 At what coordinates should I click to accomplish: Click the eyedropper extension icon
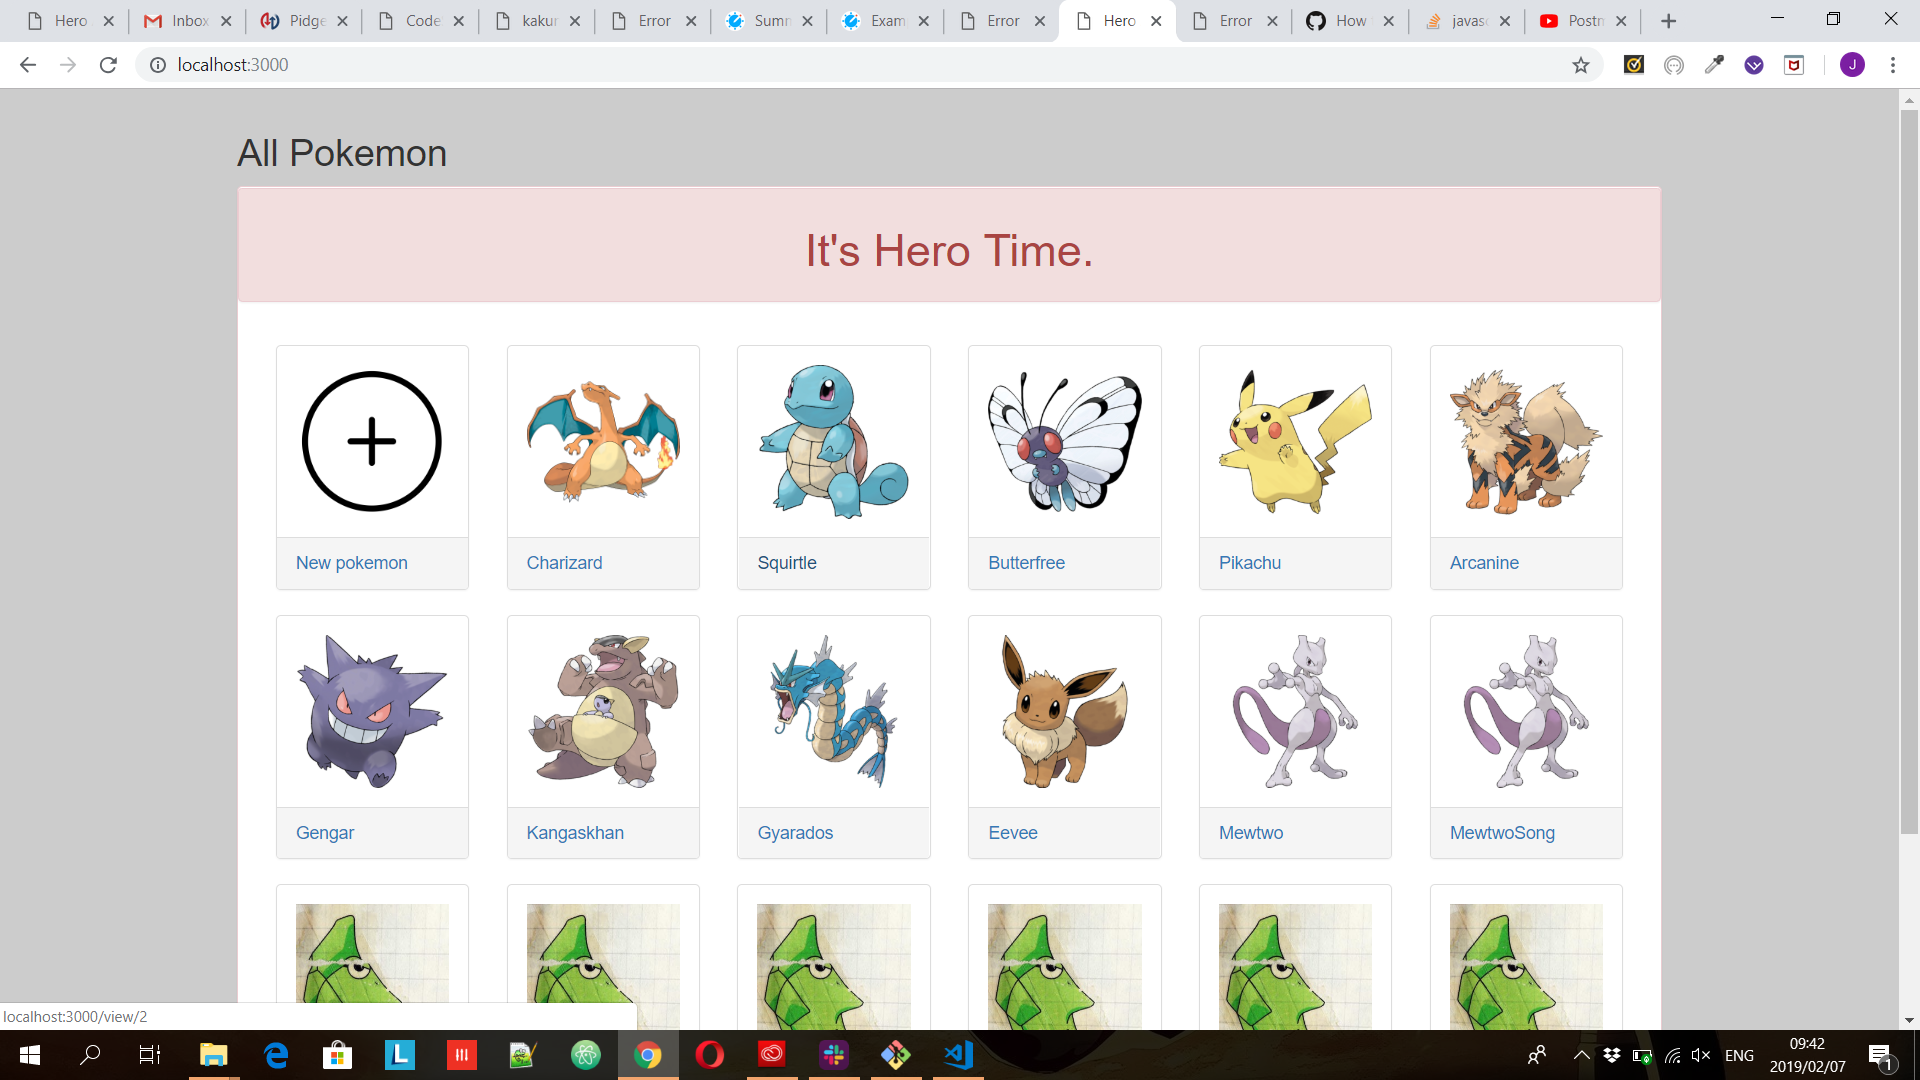pyautogui.click(x=1714, y=65)
